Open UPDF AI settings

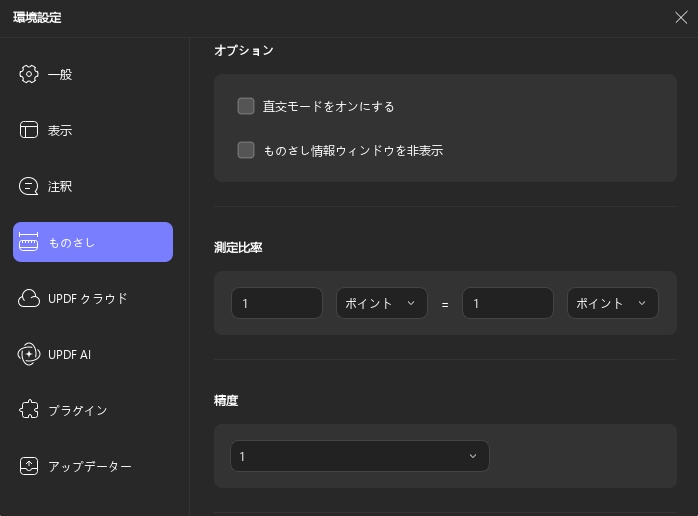click(93, 354)
